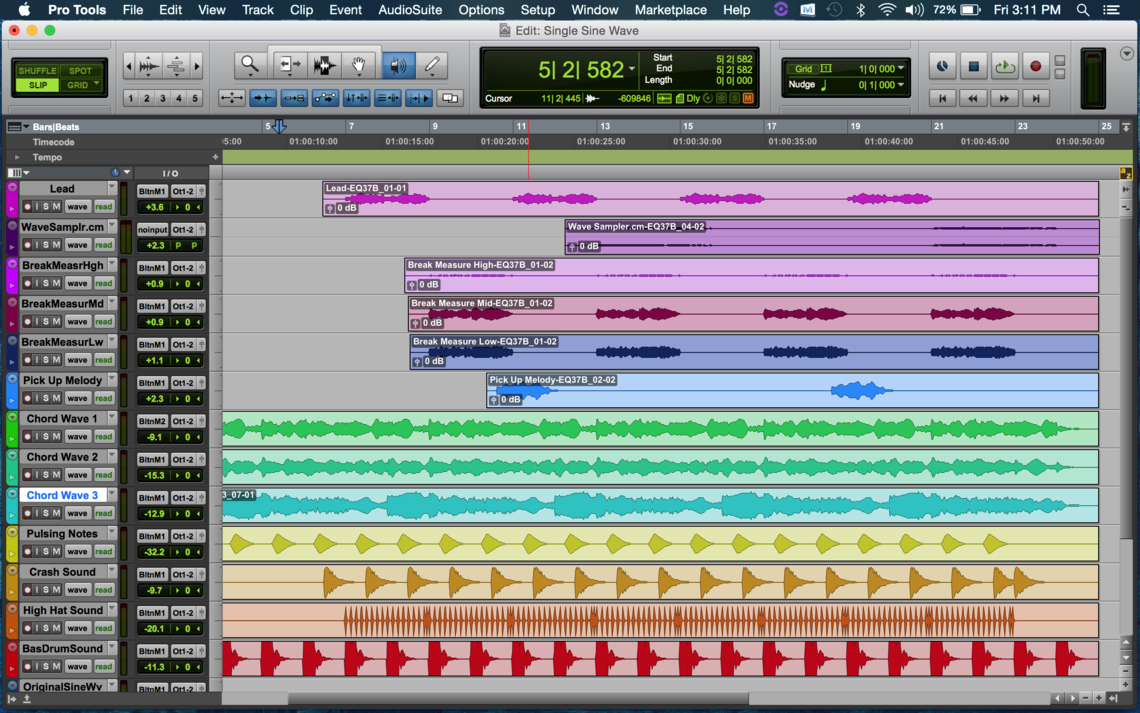This screenshot has width=1140, height=713.
Task: Click Return to Zero transport button
Action: 942,98
